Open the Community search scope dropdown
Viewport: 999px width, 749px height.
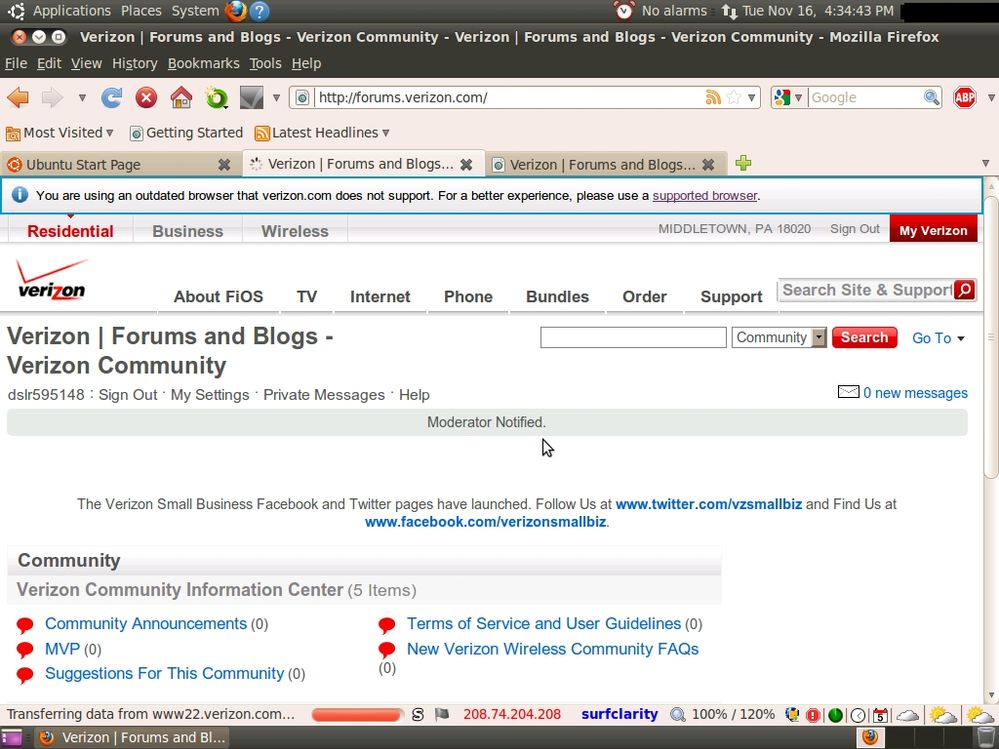(x=779, y=338)
